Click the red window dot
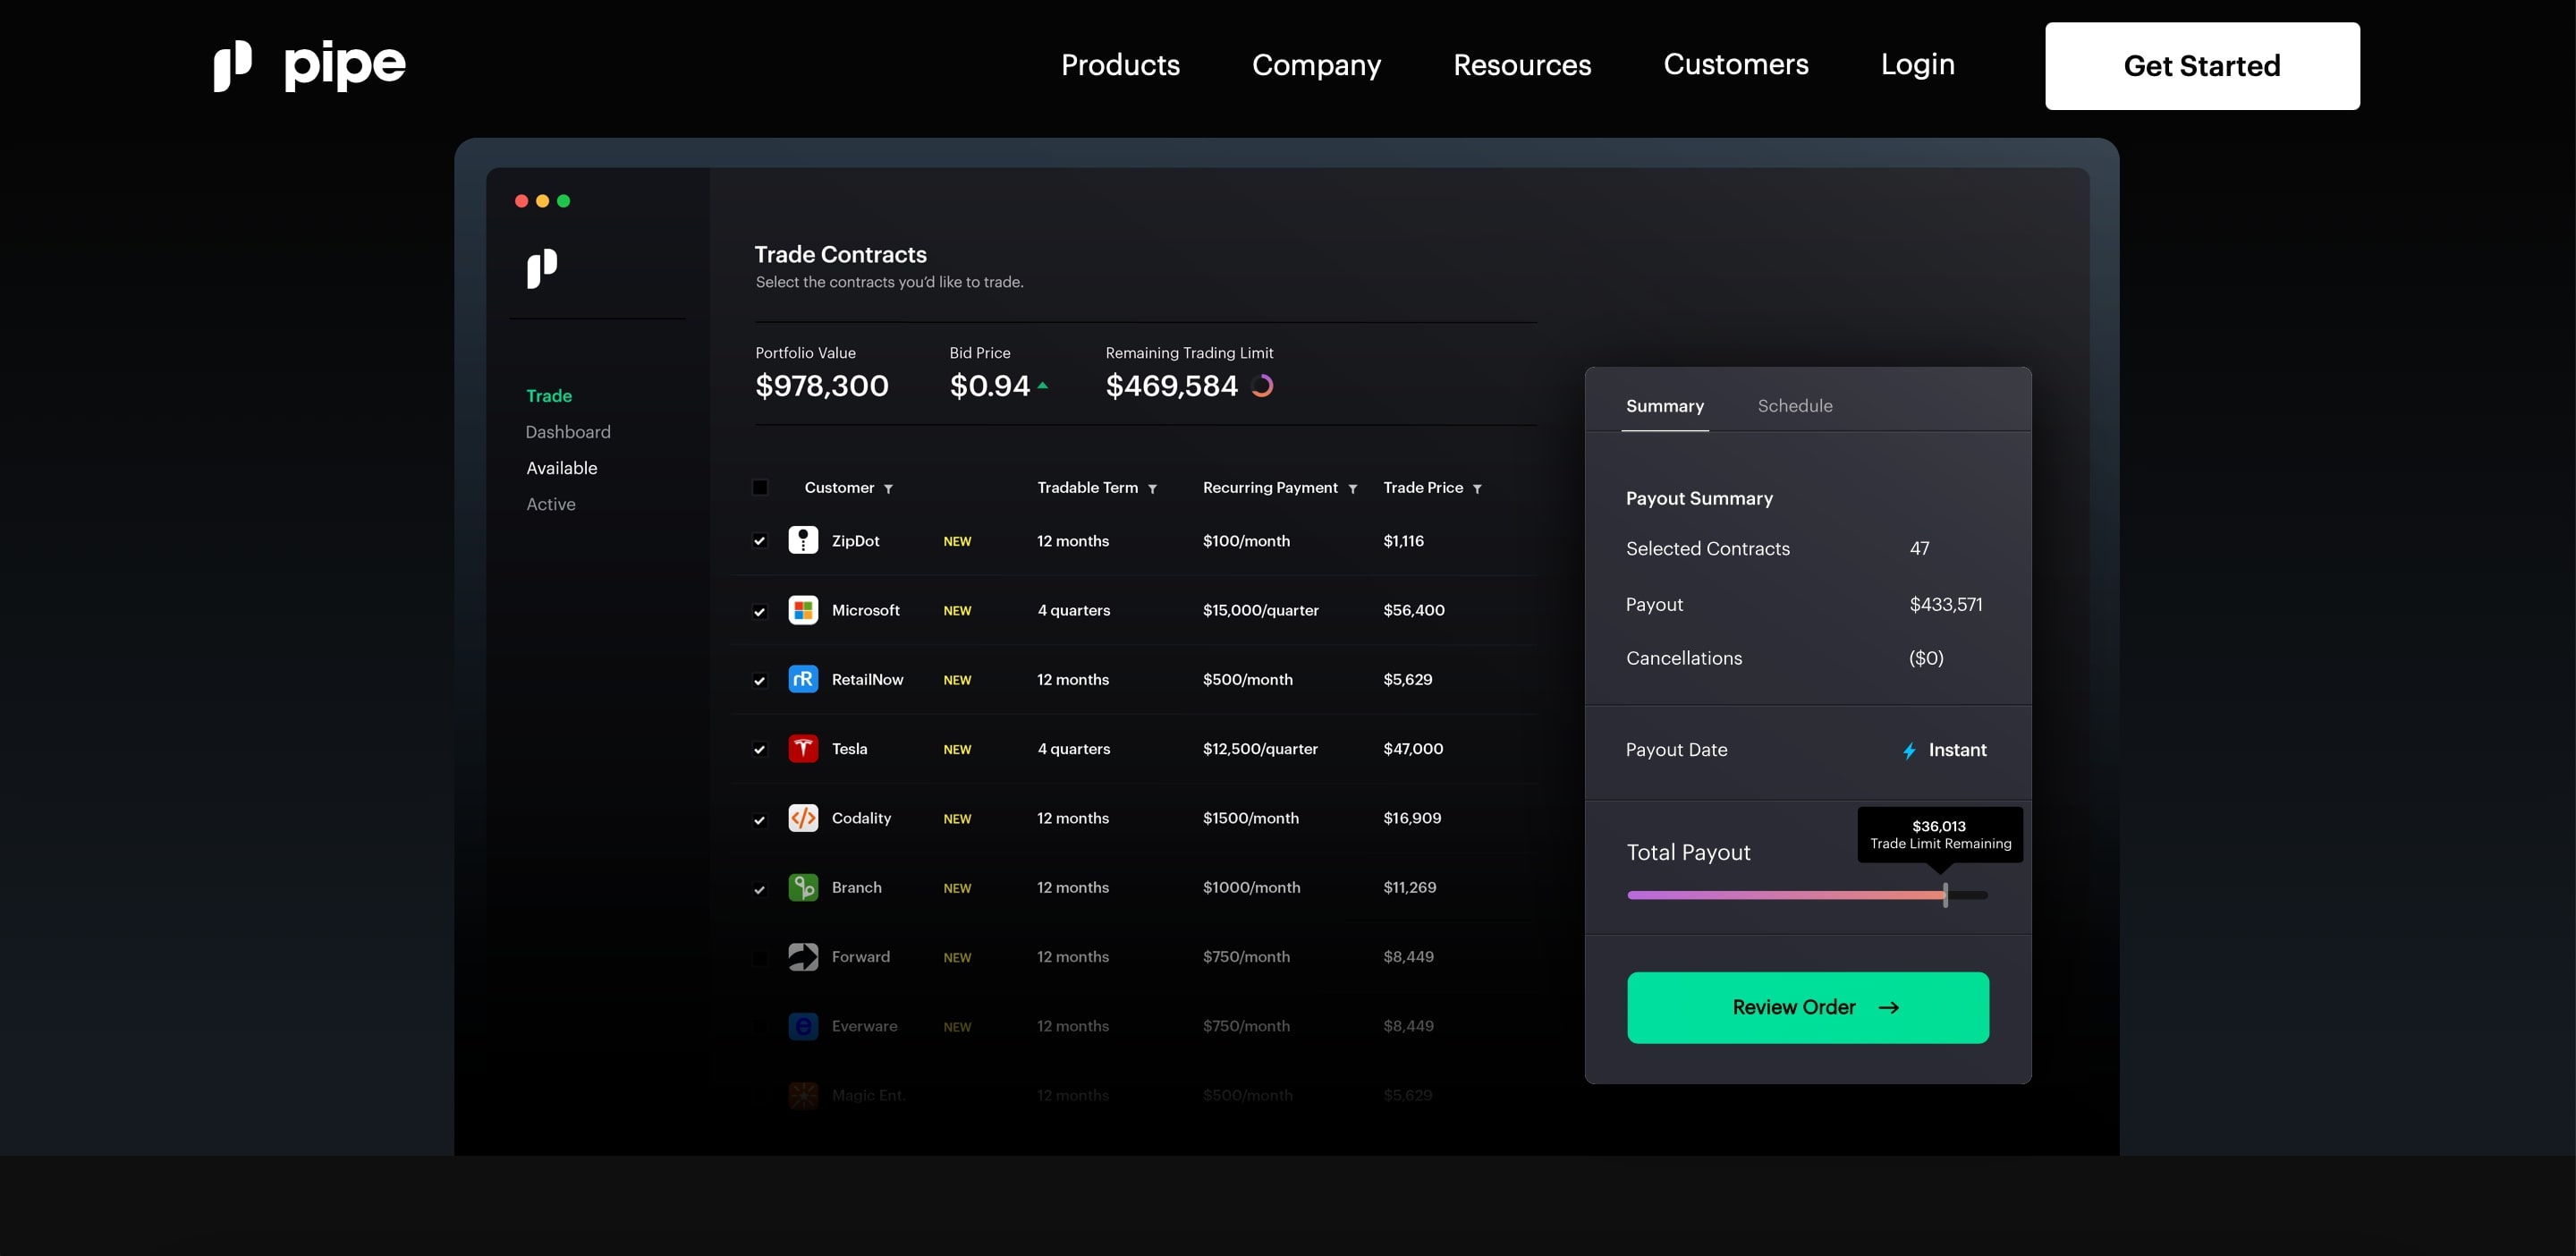 pos(521,201)
